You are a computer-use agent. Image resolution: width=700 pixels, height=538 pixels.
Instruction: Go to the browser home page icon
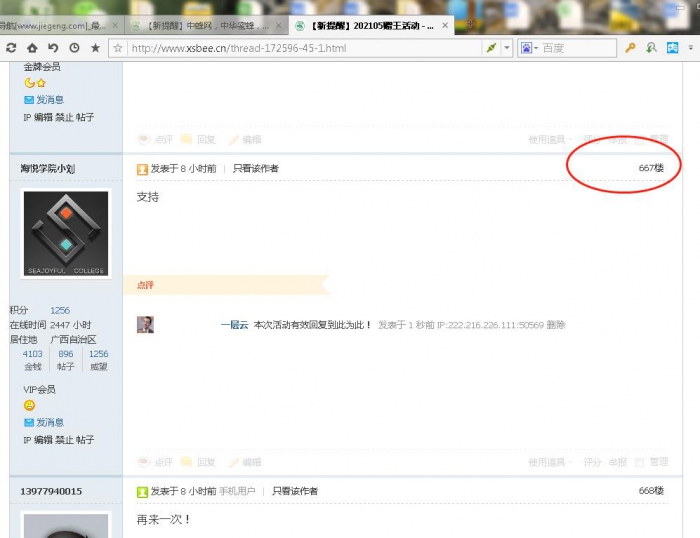(x=32, y=47)
